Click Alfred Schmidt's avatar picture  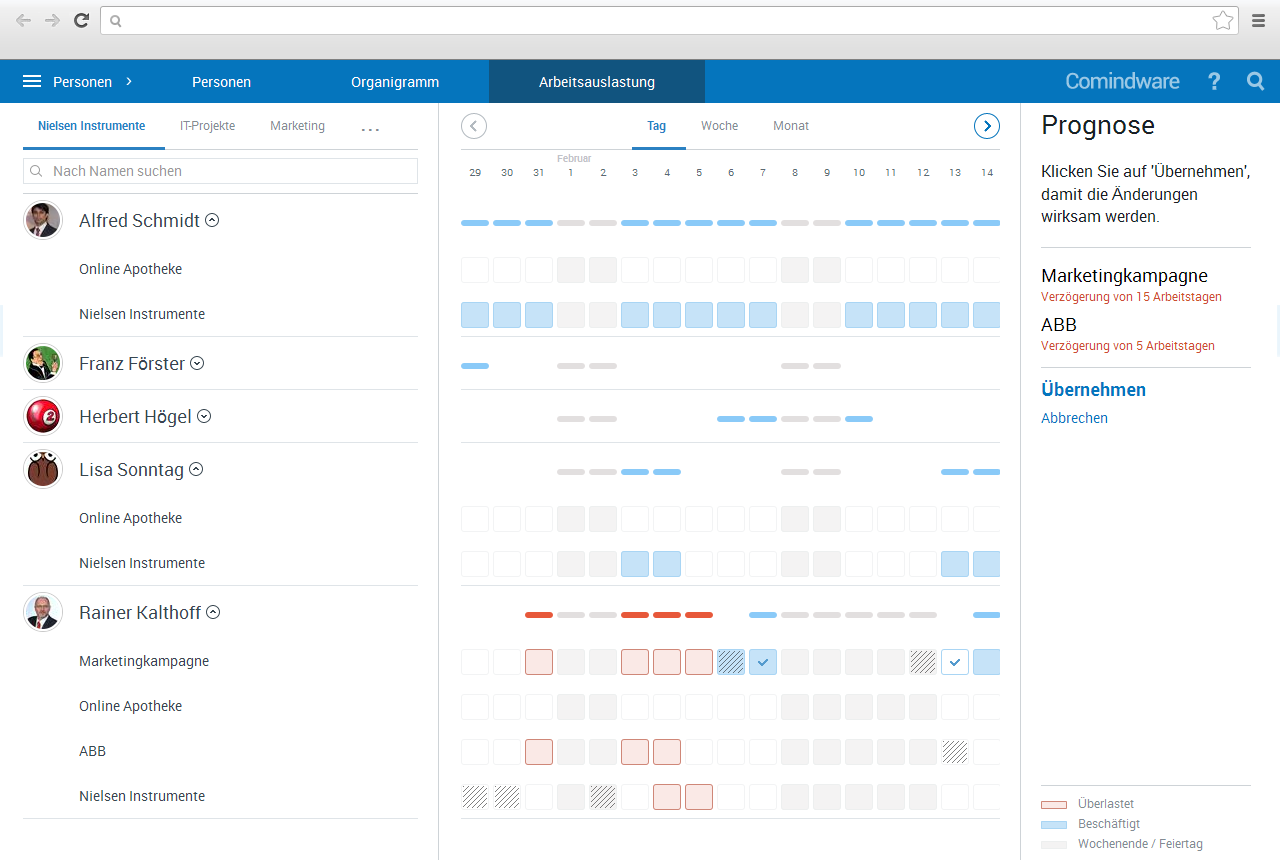(x=43, y=220)
